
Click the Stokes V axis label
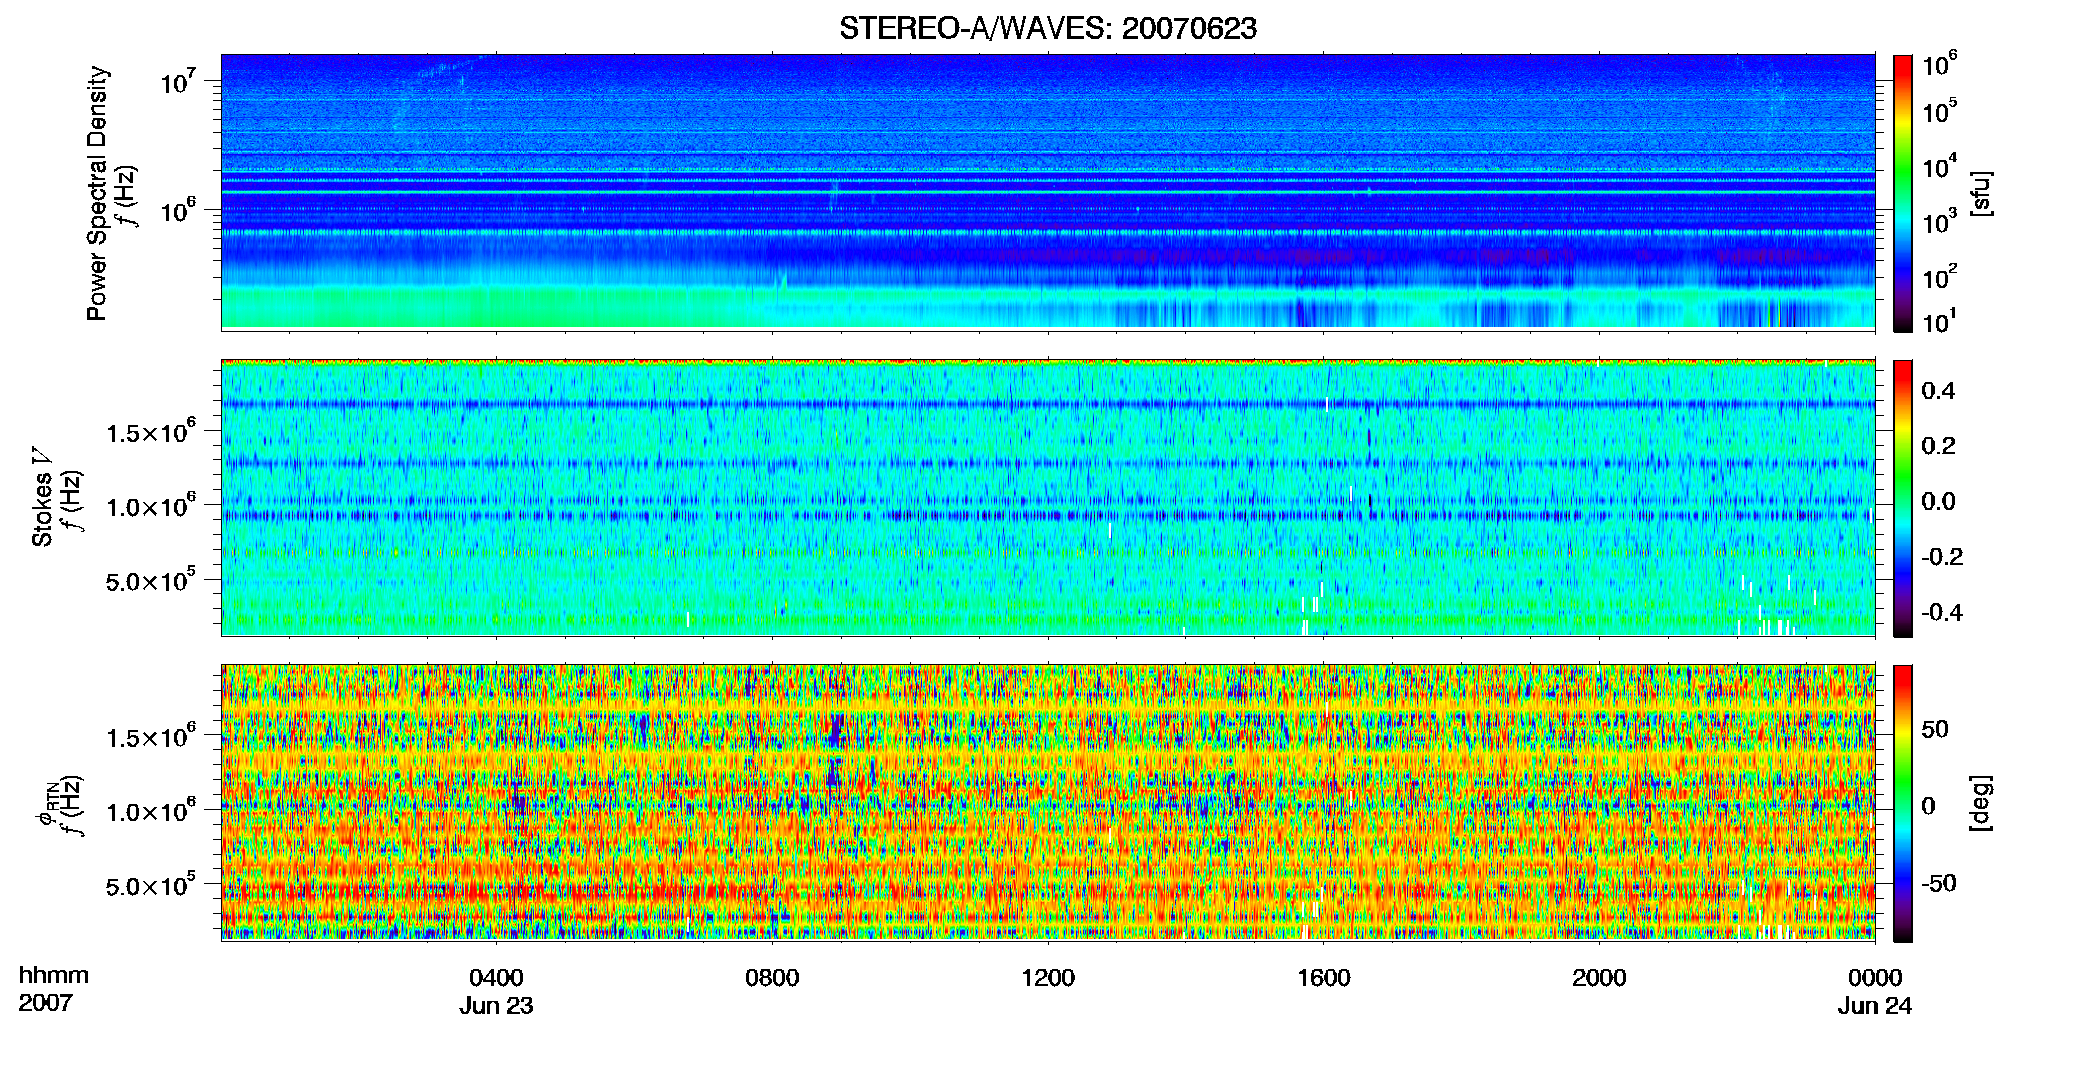(42, 497)
